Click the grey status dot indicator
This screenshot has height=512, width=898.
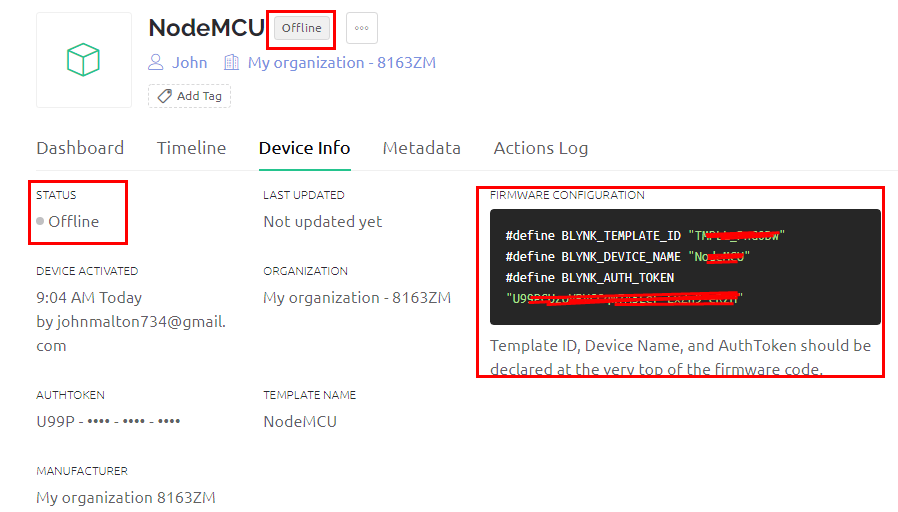point(40,221)
